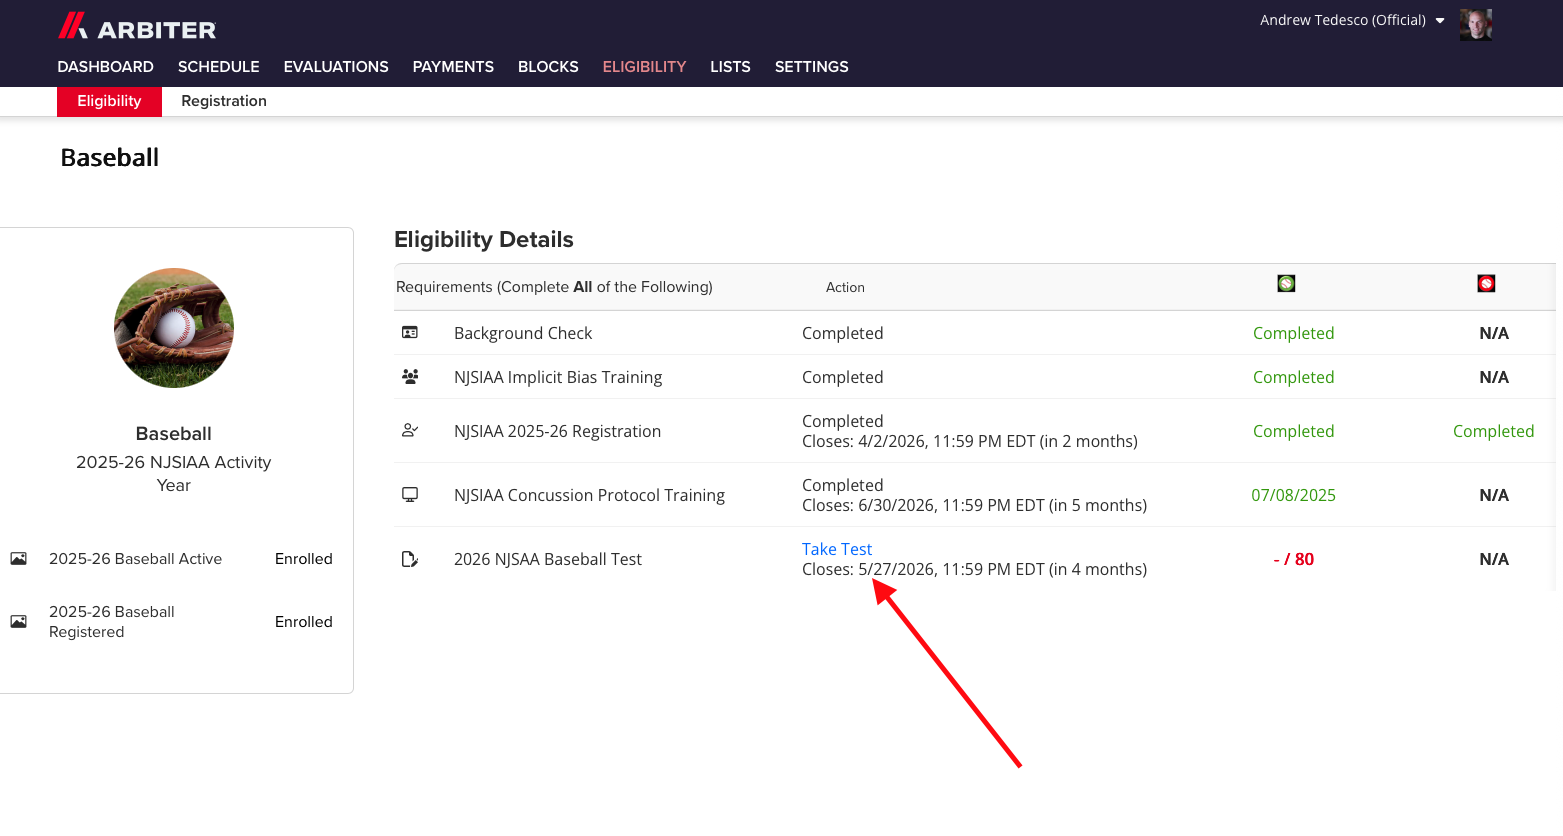Click the Action column header

point(845,287)
